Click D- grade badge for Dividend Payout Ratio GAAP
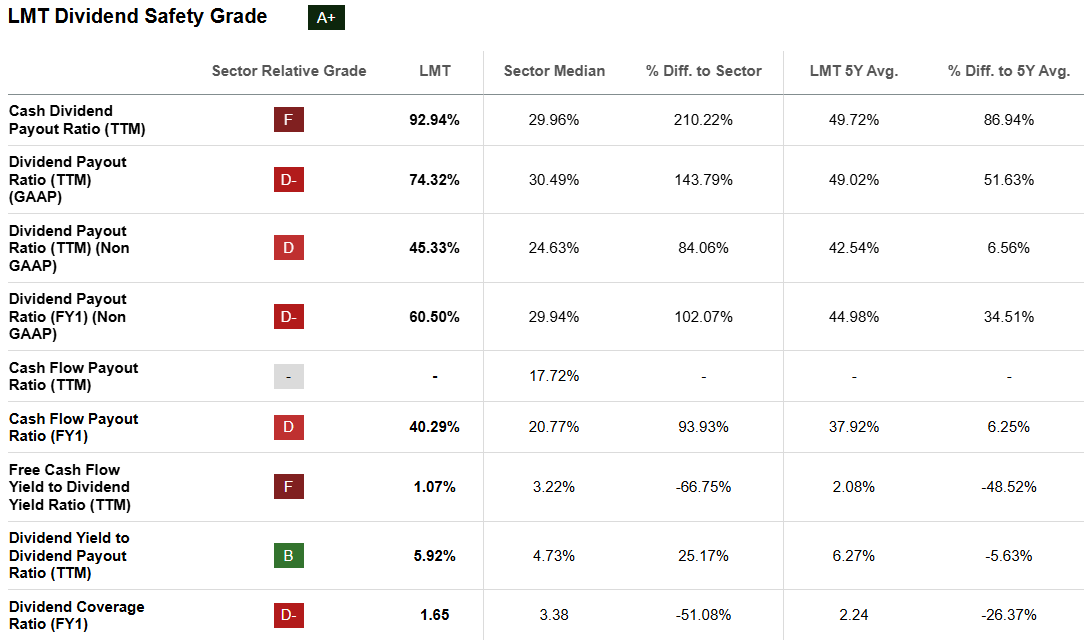This screenshot has width=1090, height=640. 289,180
